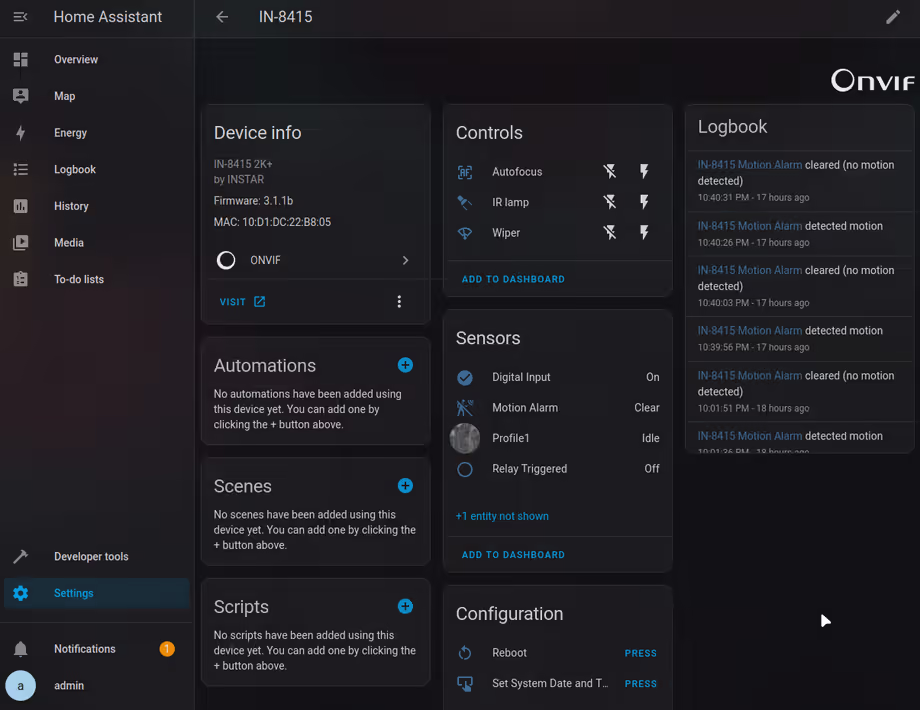920x710 pixels.
Task: Open Developer tools
Action: (x=97, y=556)
